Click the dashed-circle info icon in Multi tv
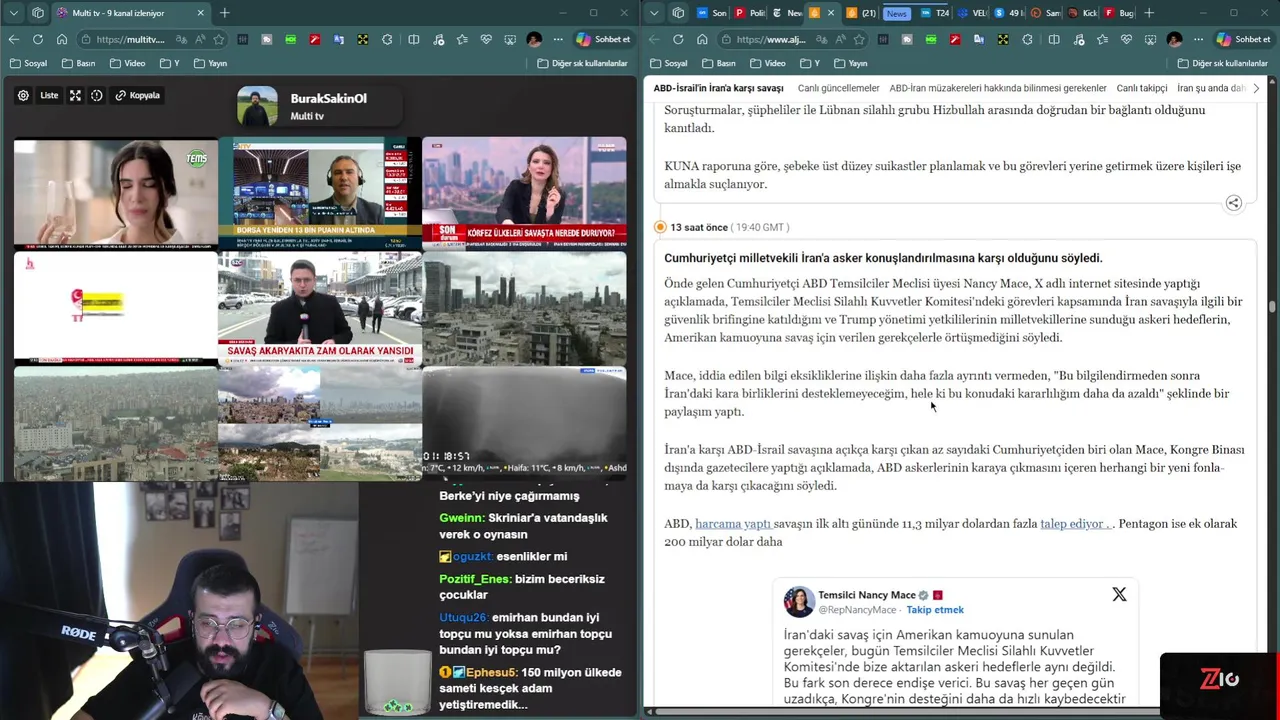This screenshot has height=720, width=1280. 97,95
